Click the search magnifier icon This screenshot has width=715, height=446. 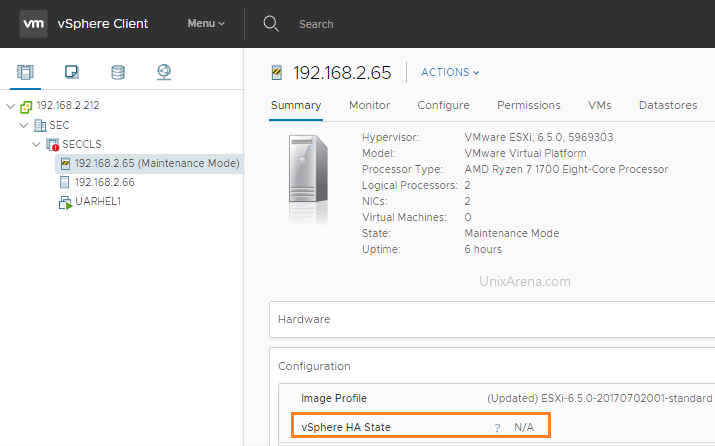(x=271, y=24)
